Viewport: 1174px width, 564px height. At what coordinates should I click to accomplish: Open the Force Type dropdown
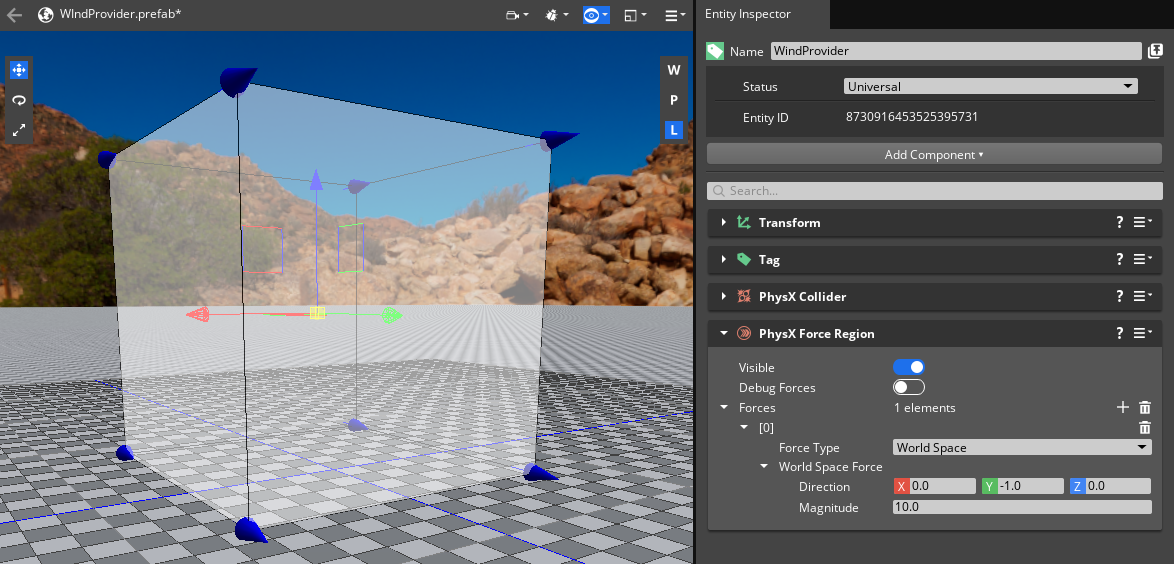(1021, 447)
